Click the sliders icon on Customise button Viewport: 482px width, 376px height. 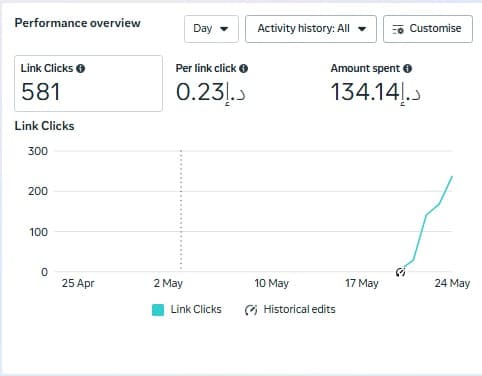pos(398,29)
